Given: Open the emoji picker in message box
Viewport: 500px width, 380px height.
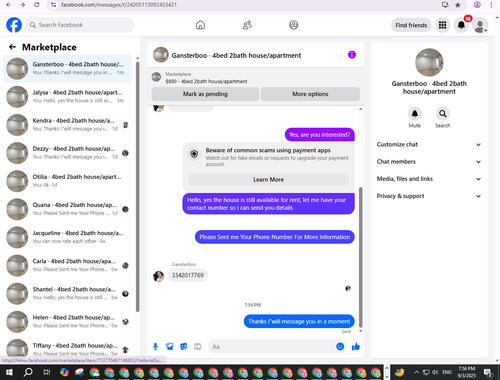Looking at the screenshot, I should pos(340,347).
